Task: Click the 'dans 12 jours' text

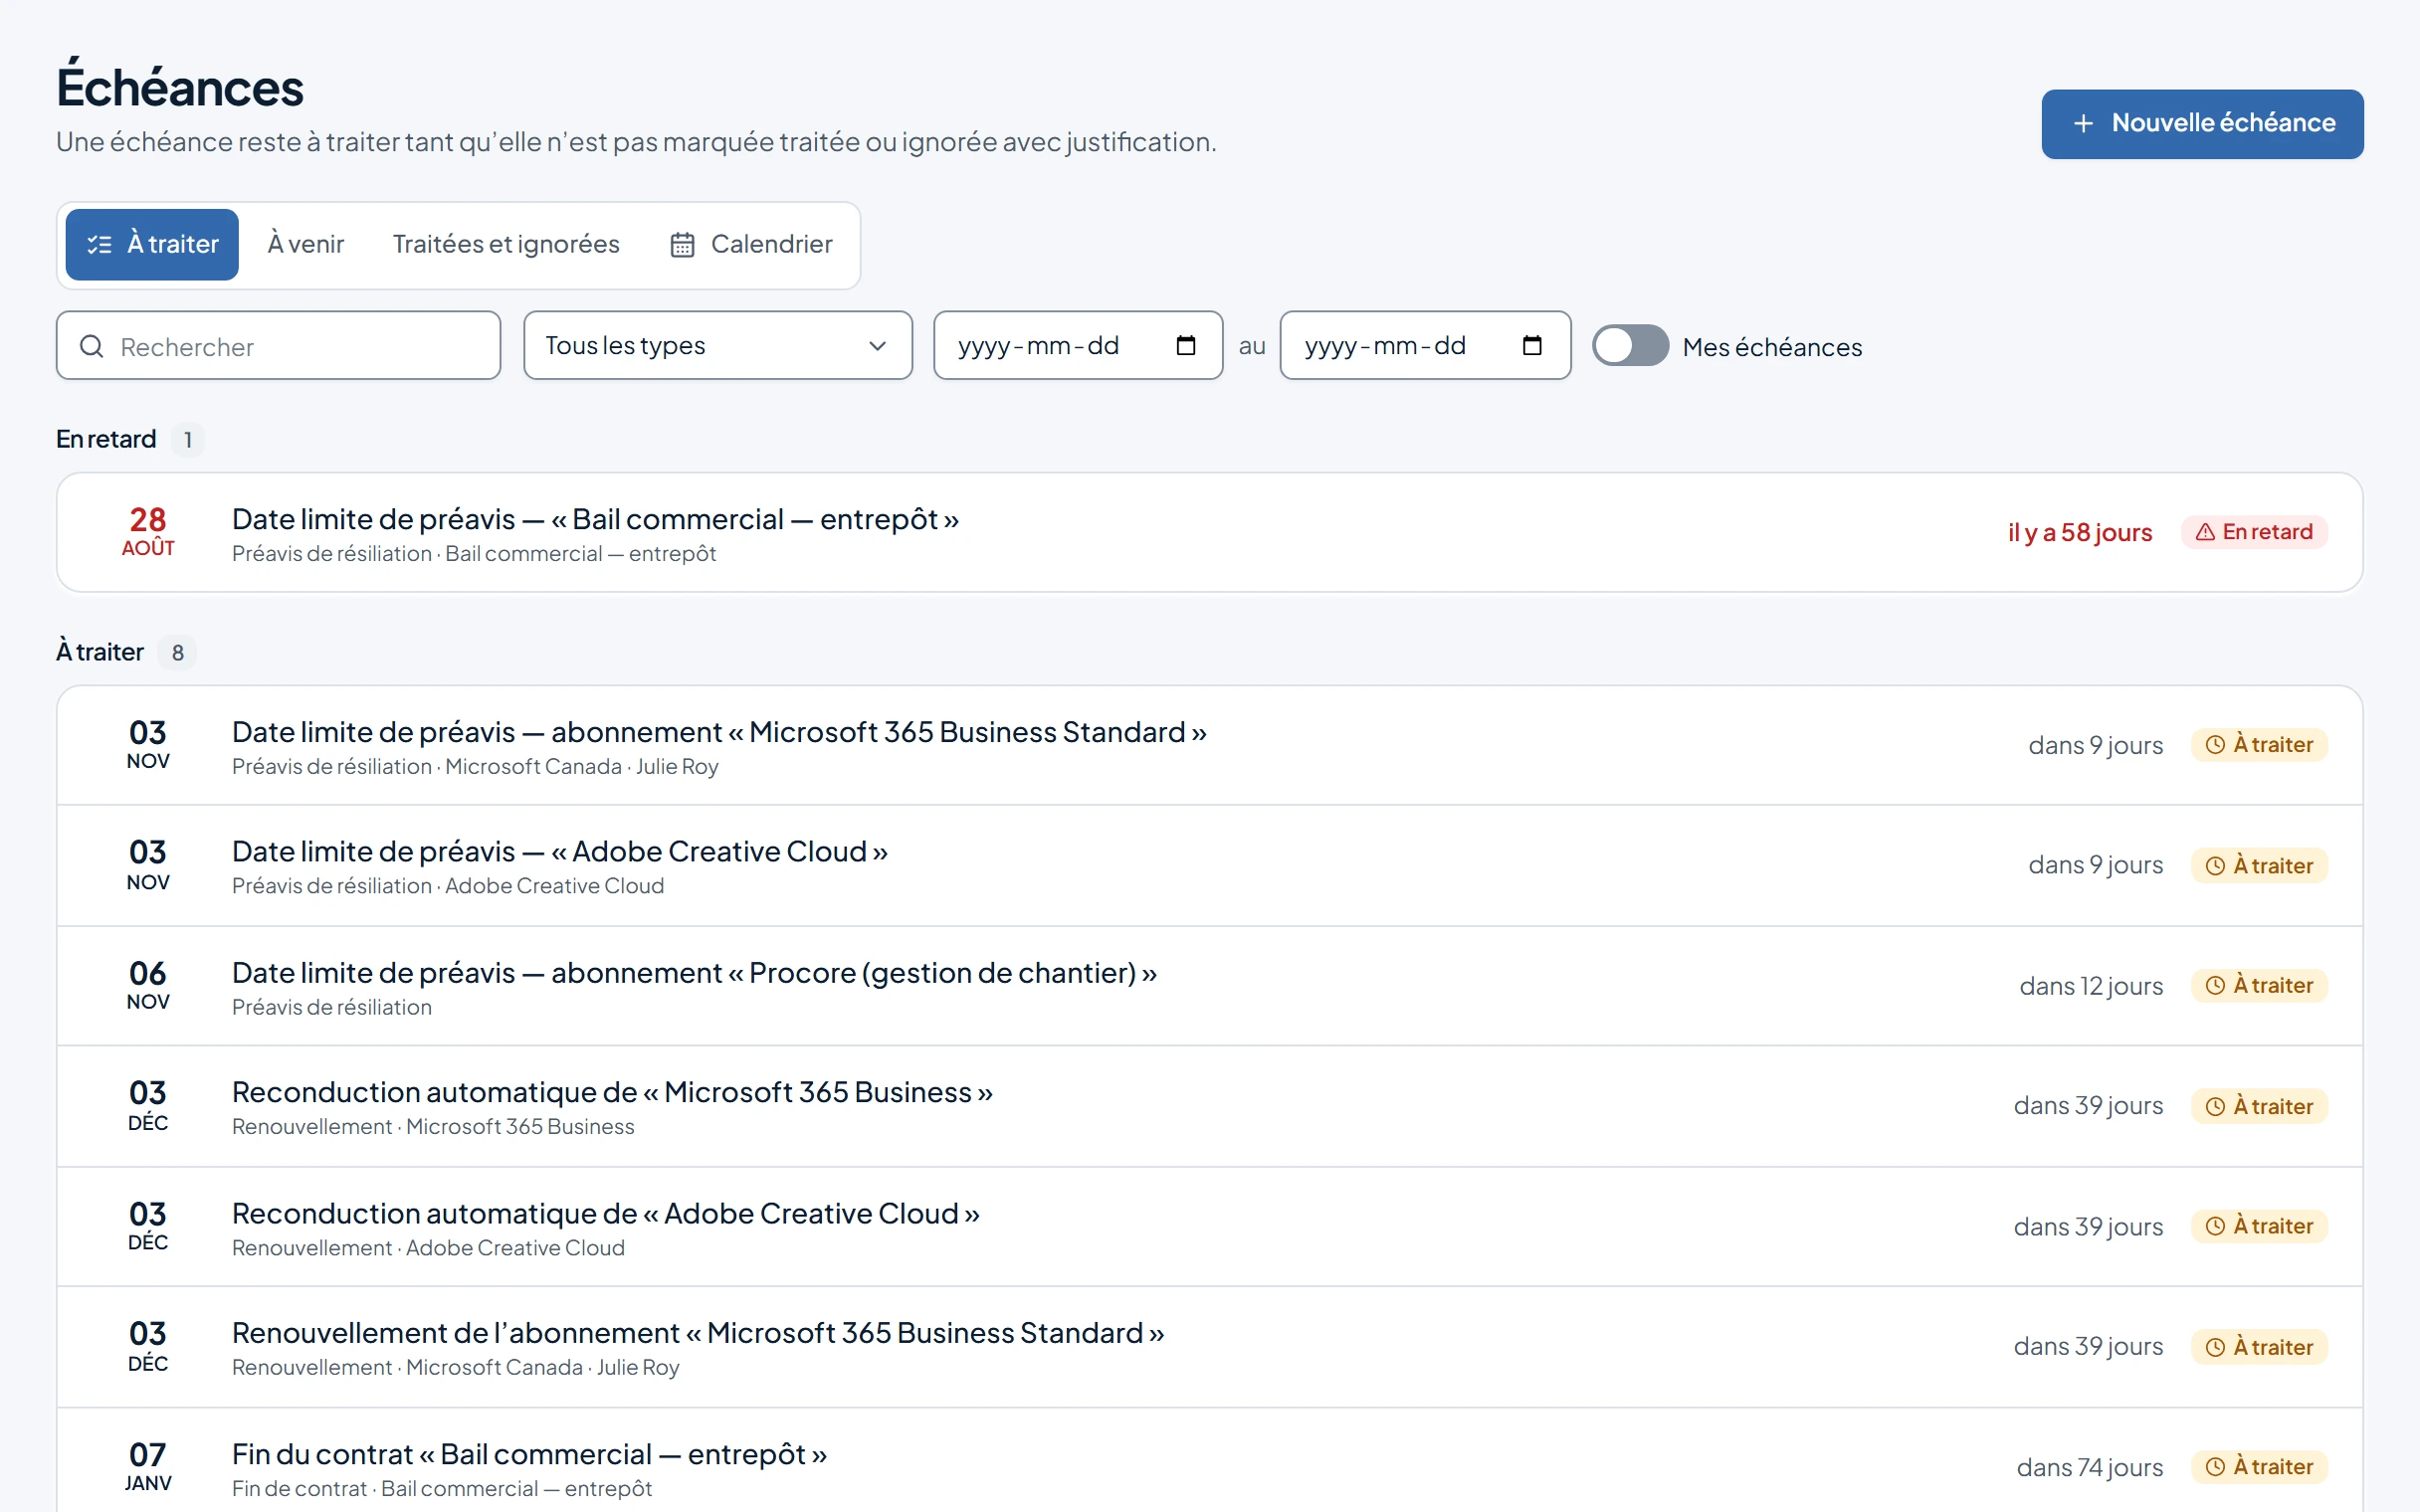Action: pos(2091,986)
